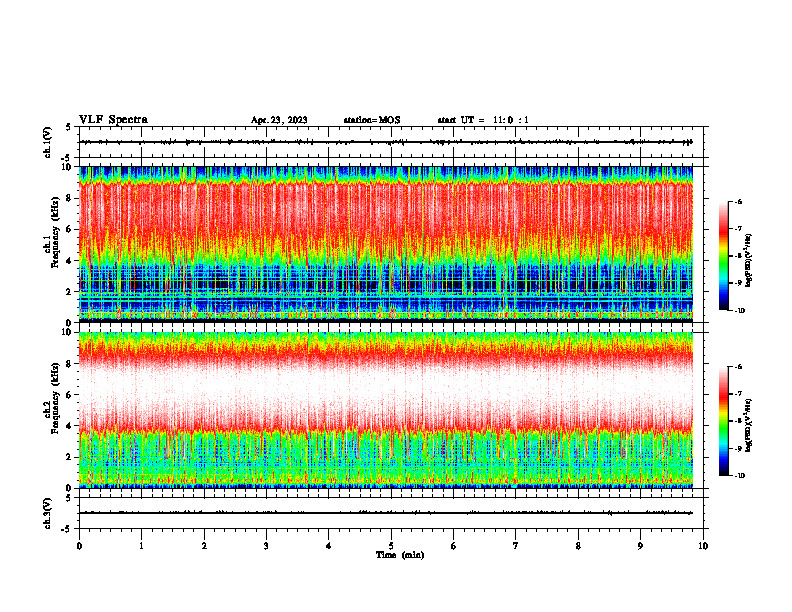
Task: Click the "8" kHz tick of ch.1 spectrogram
Action: point(70,198)
